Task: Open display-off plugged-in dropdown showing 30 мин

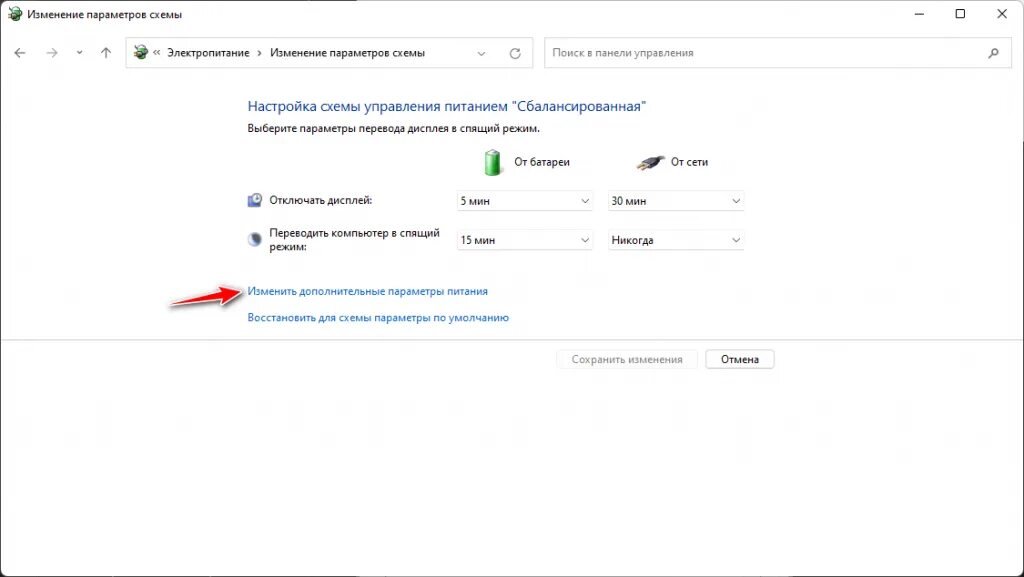Action: 676,201
